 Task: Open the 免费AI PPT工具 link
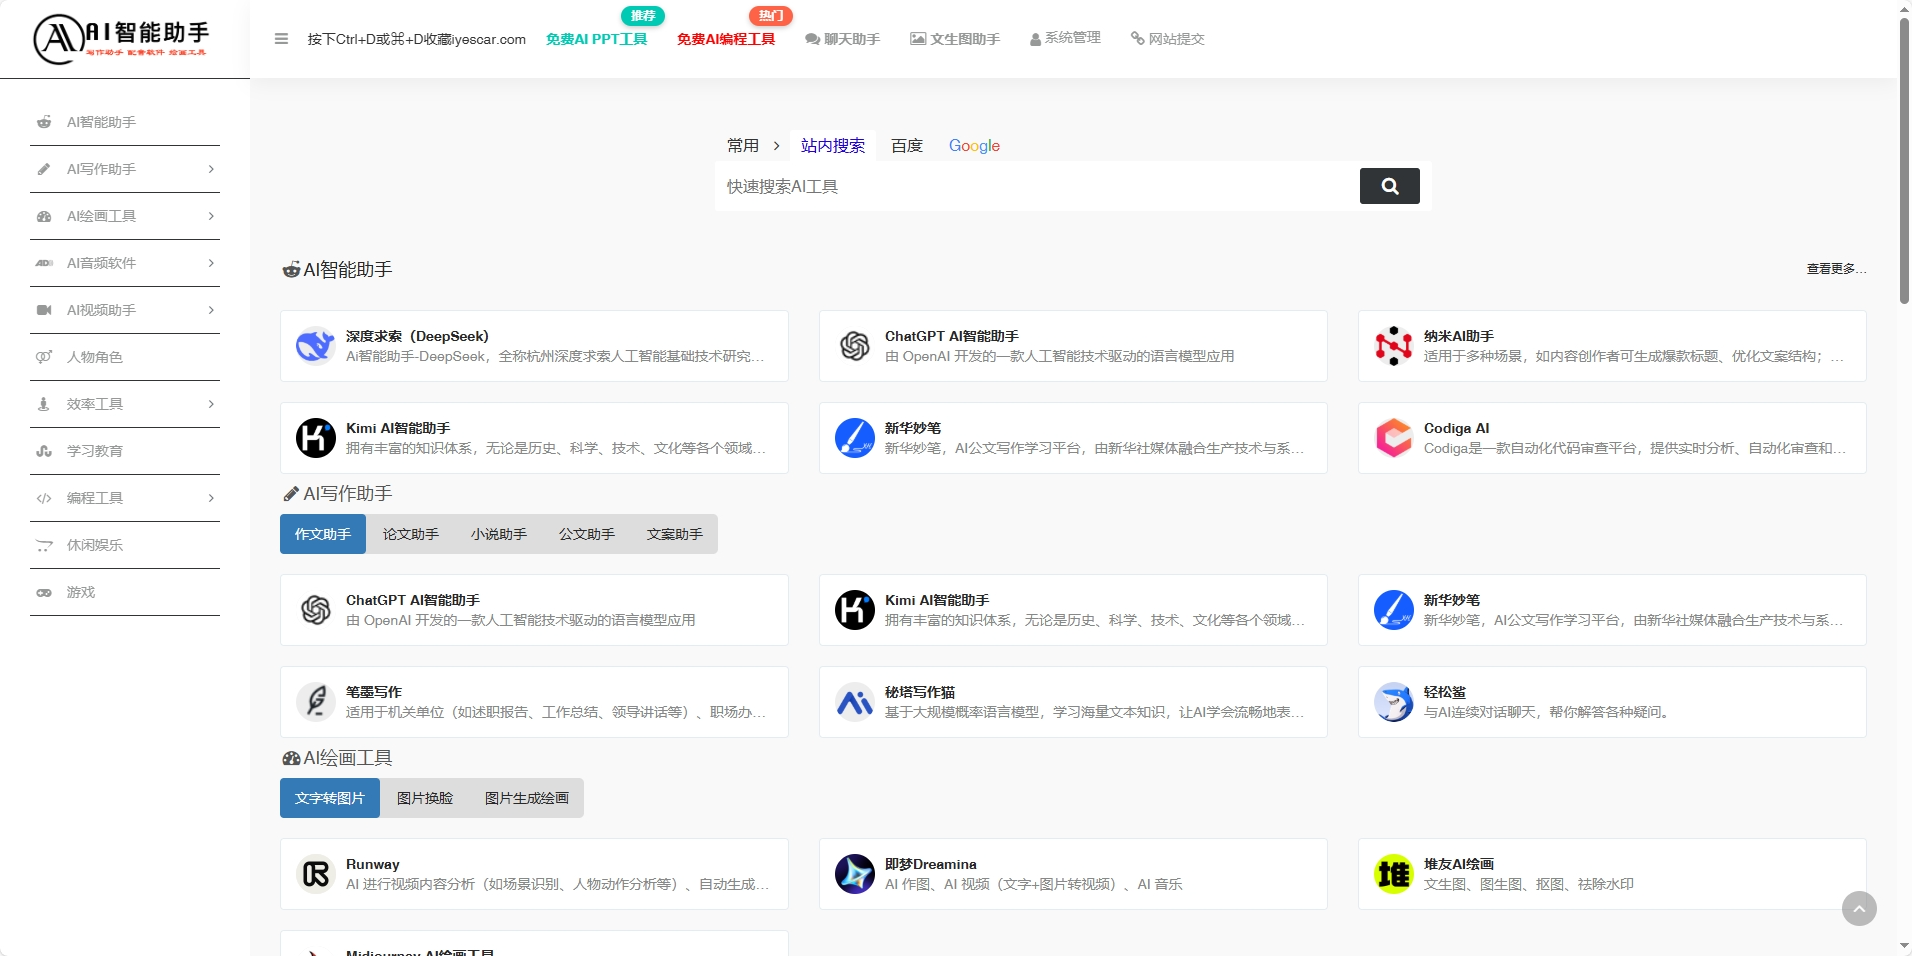click(x=596, y=39)
